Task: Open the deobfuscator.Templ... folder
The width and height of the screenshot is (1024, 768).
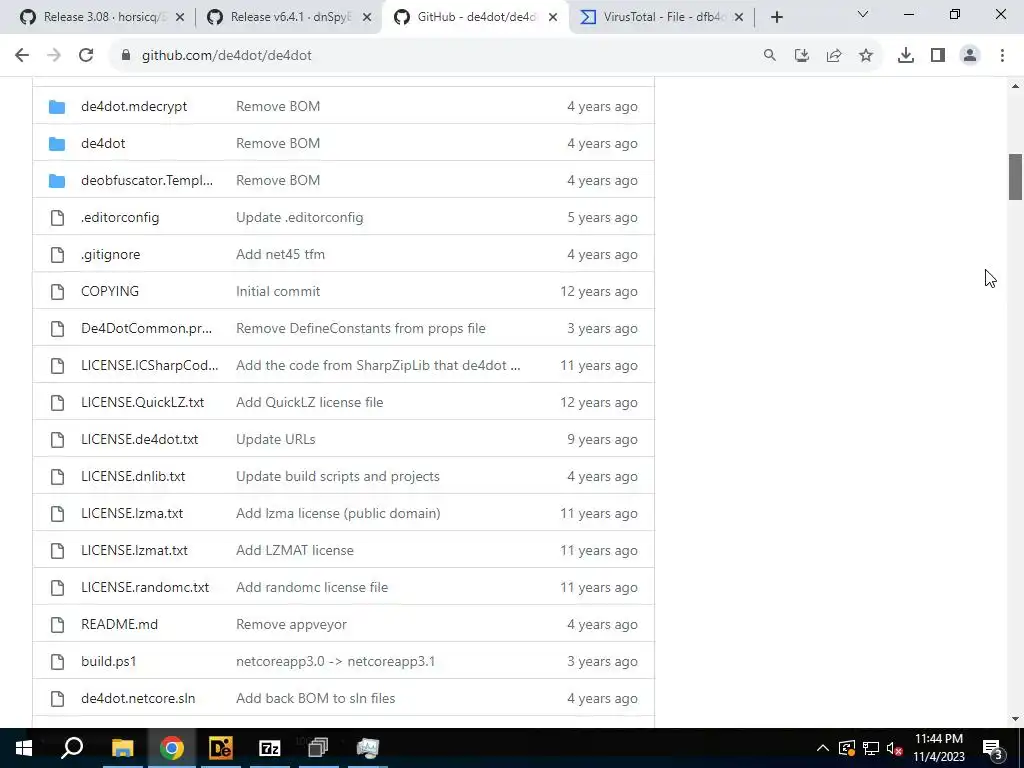Action: [147, 180]
